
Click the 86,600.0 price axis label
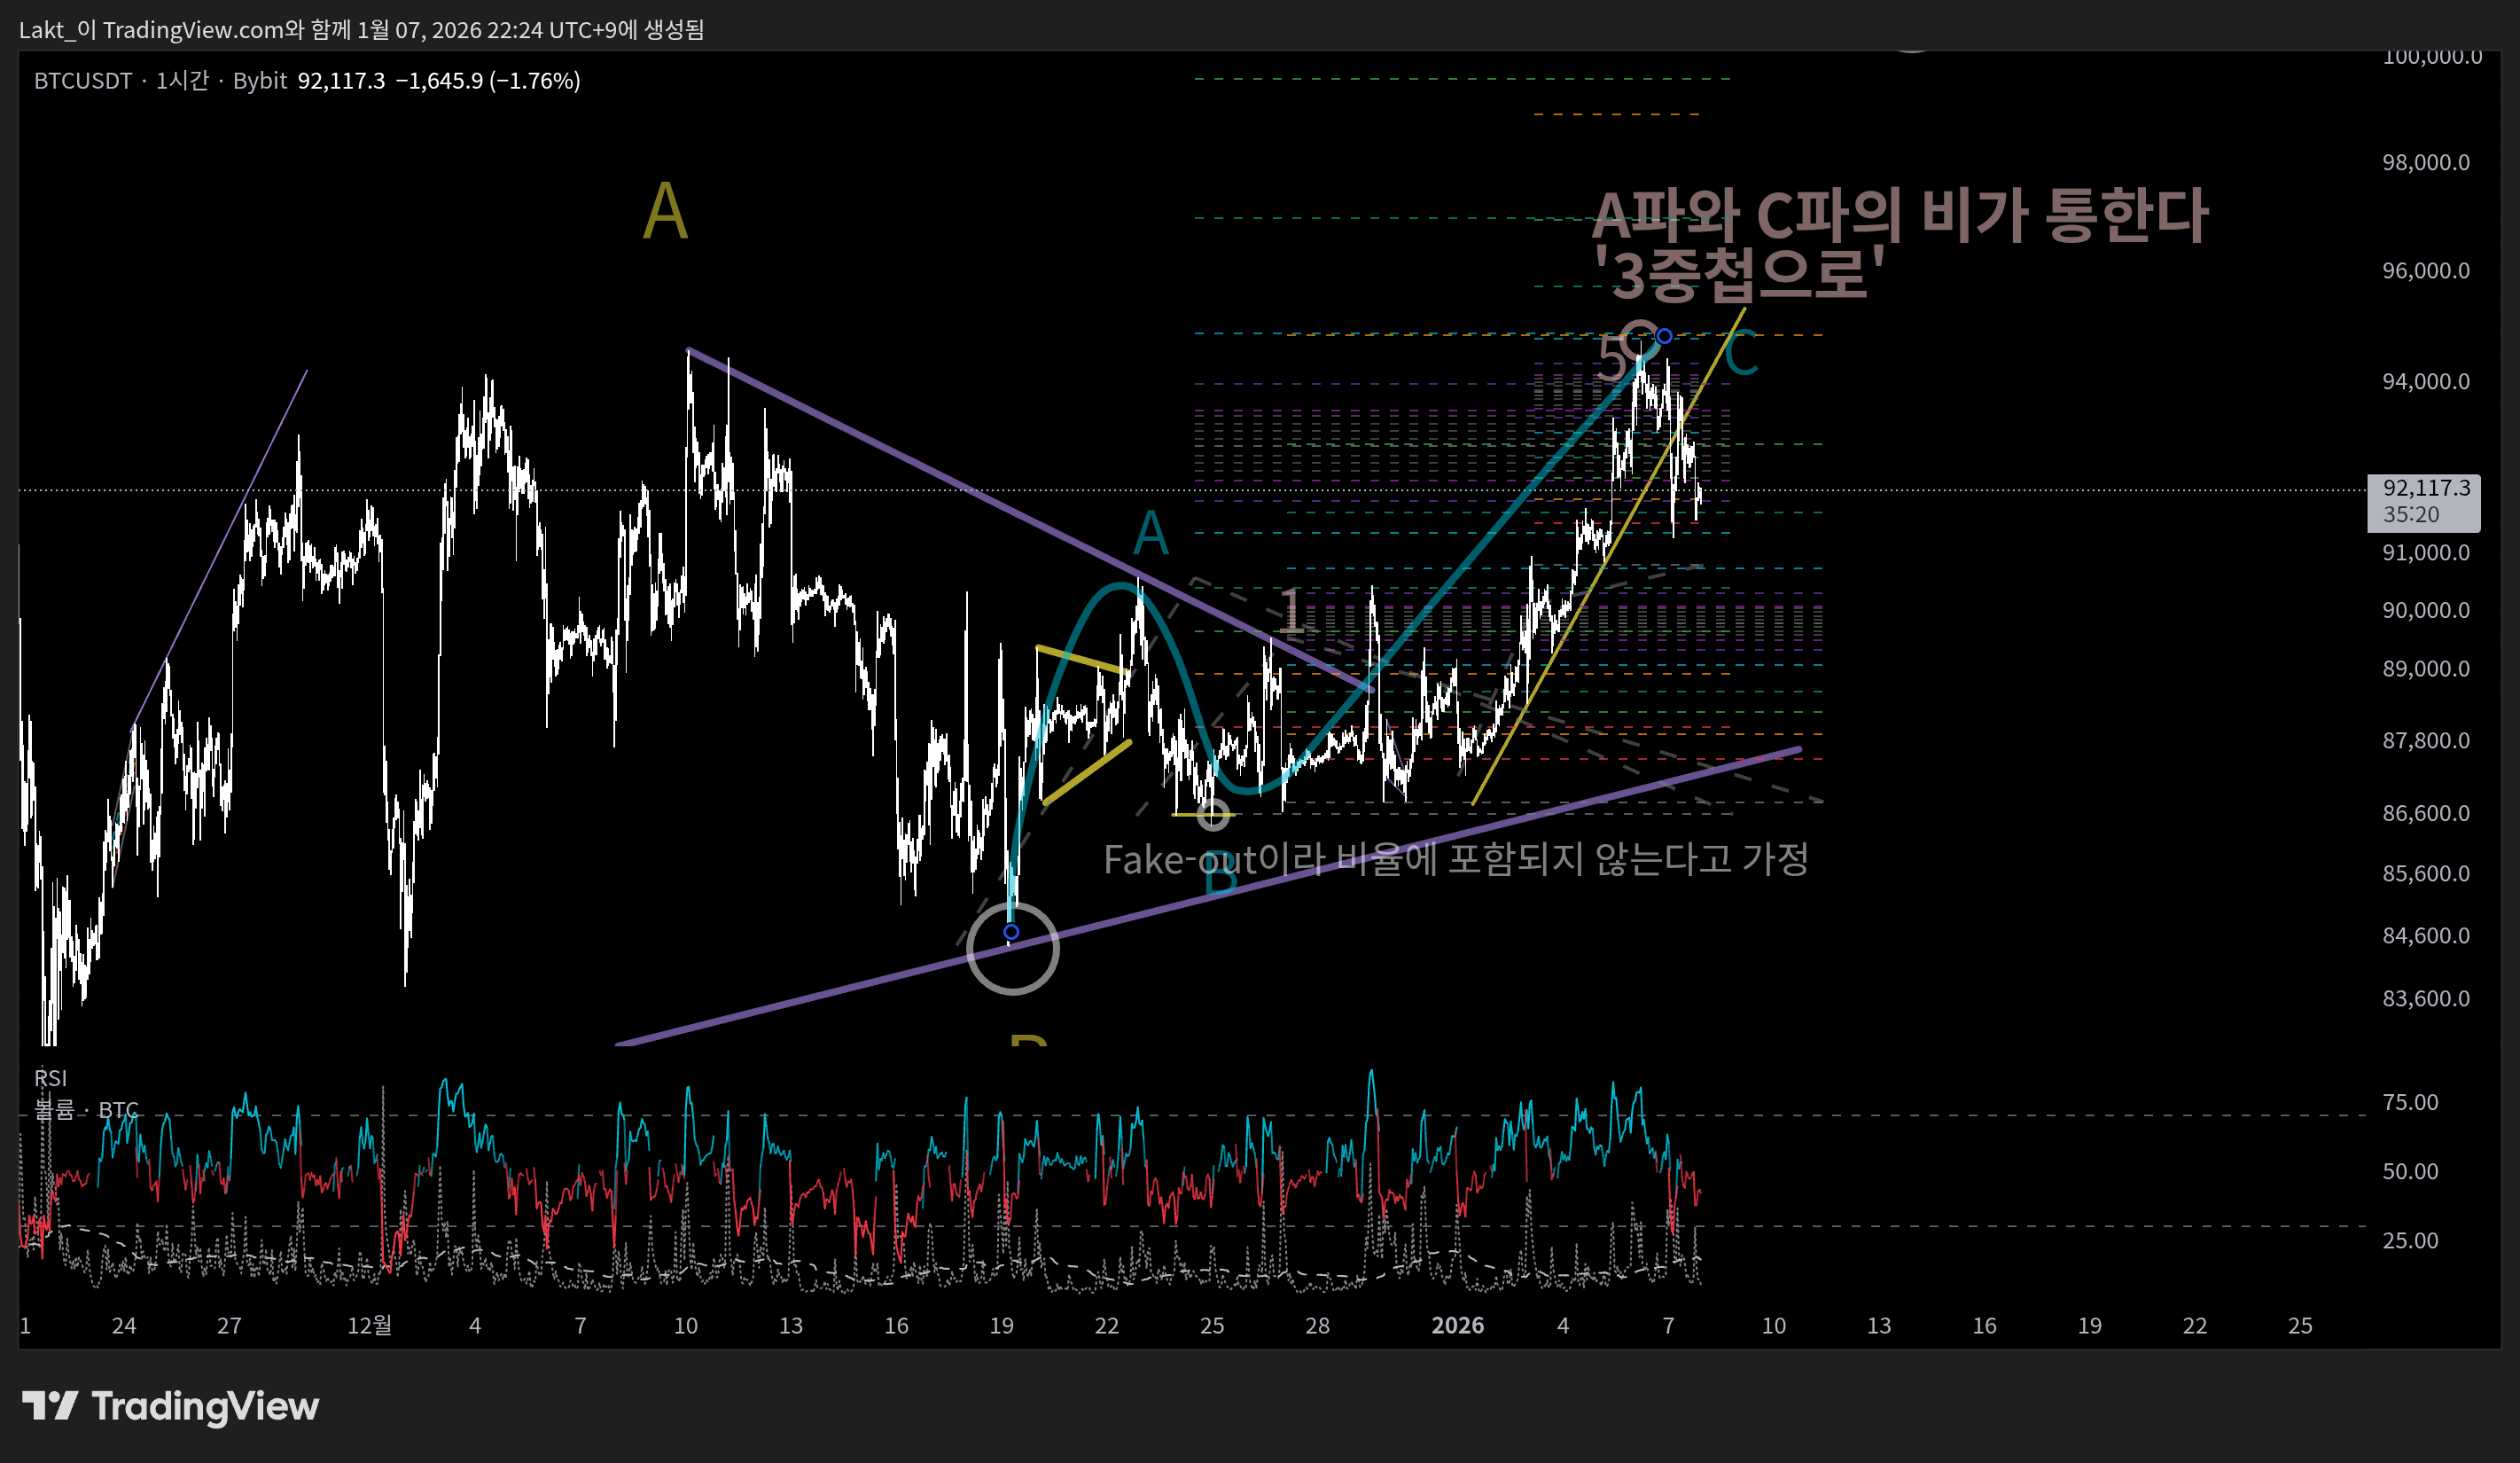coord(2425,813)
